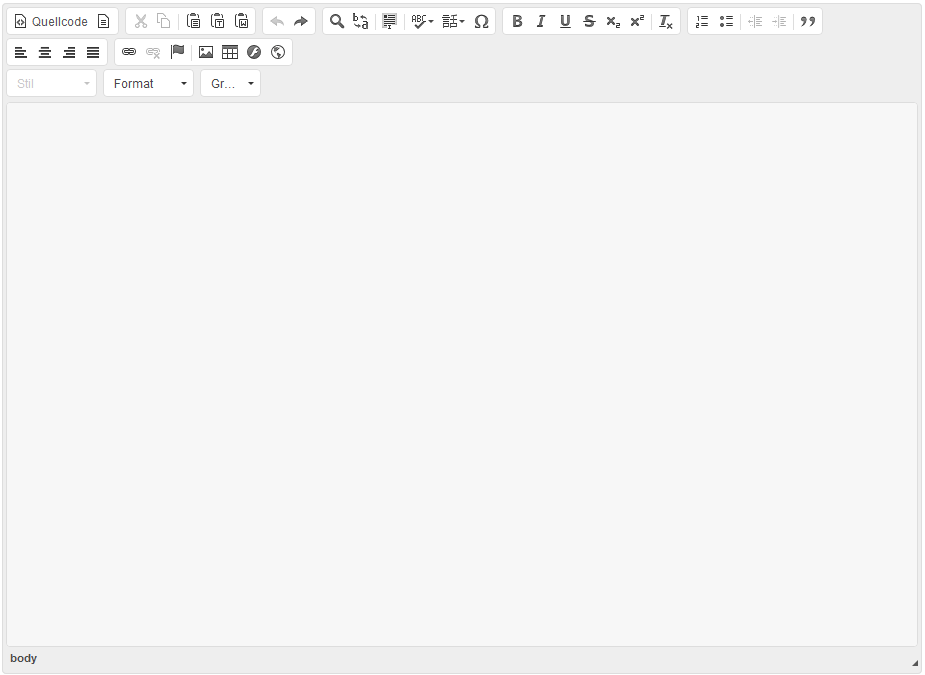Click the decrease indent icon
Viewport: 925px width, 675px height.
[x=755, y=21]
